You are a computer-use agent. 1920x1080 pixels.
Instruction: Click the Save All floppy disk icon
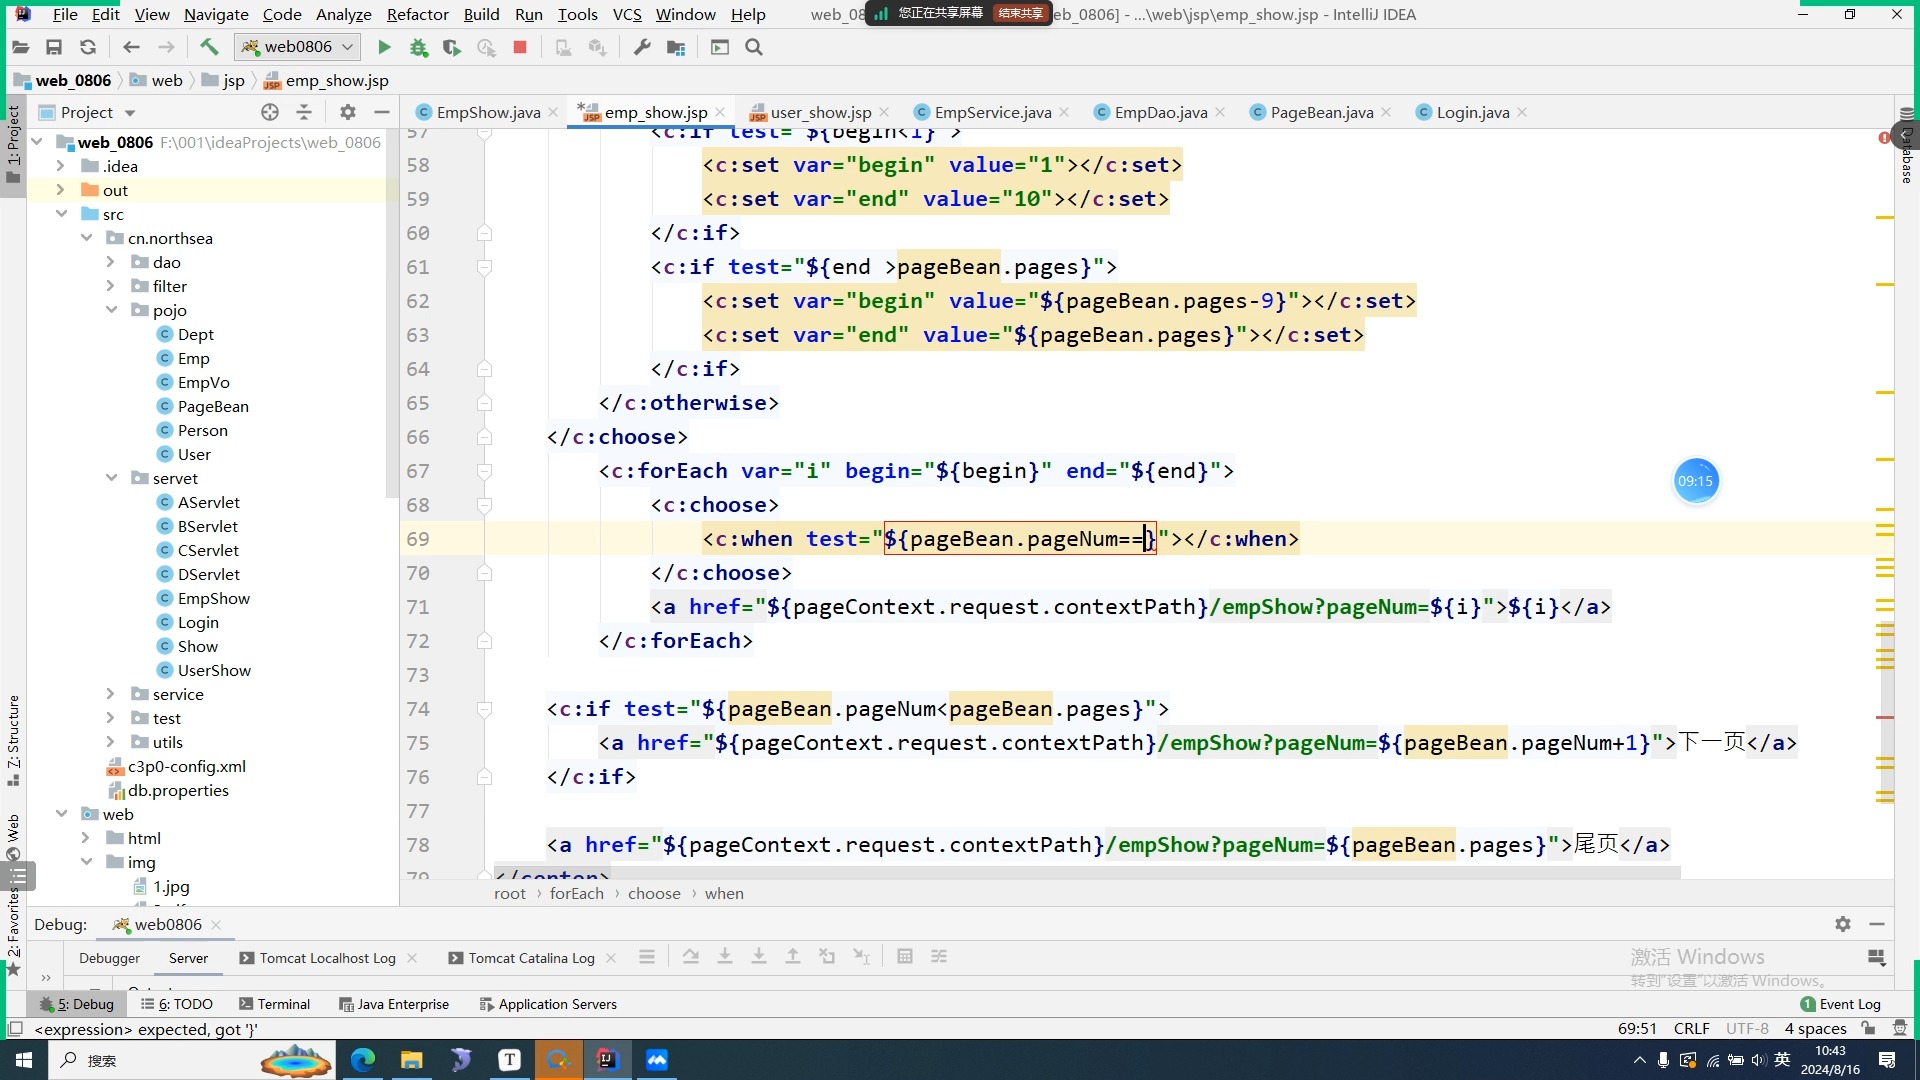coord(54,47)
